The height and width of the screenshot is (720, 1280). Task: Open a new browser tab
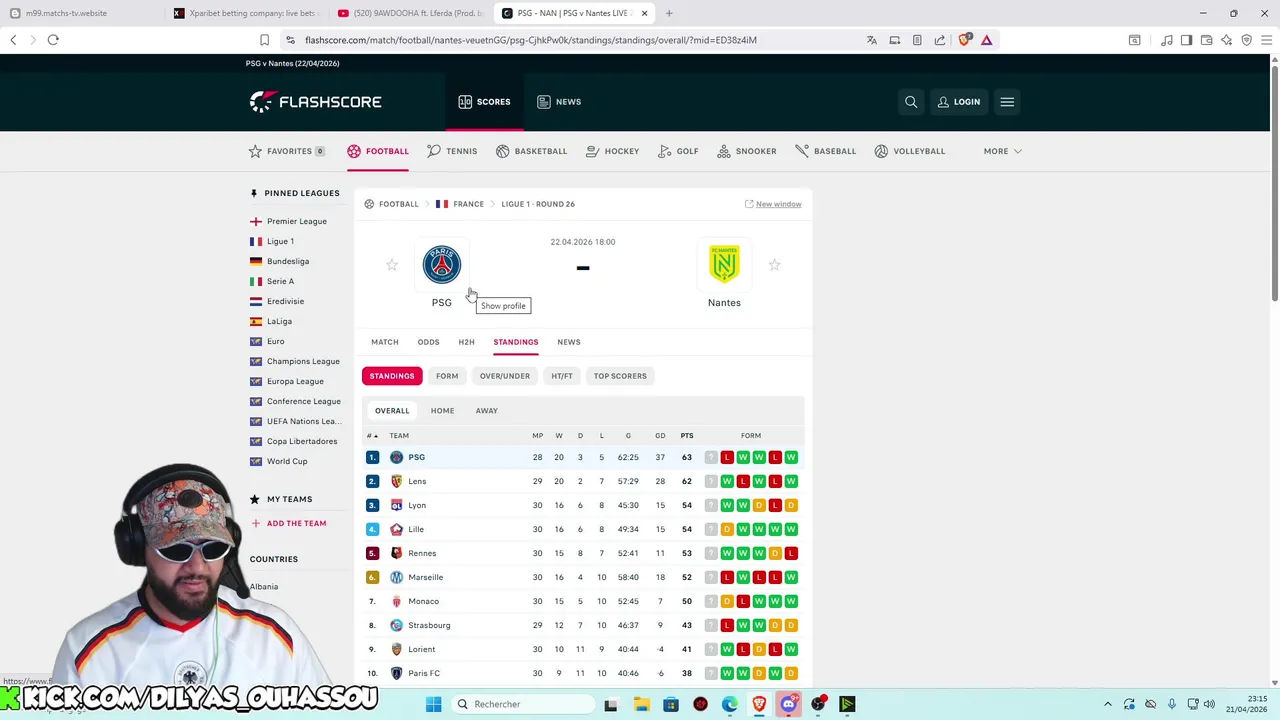pyautogui.click(x=669, y=13)
